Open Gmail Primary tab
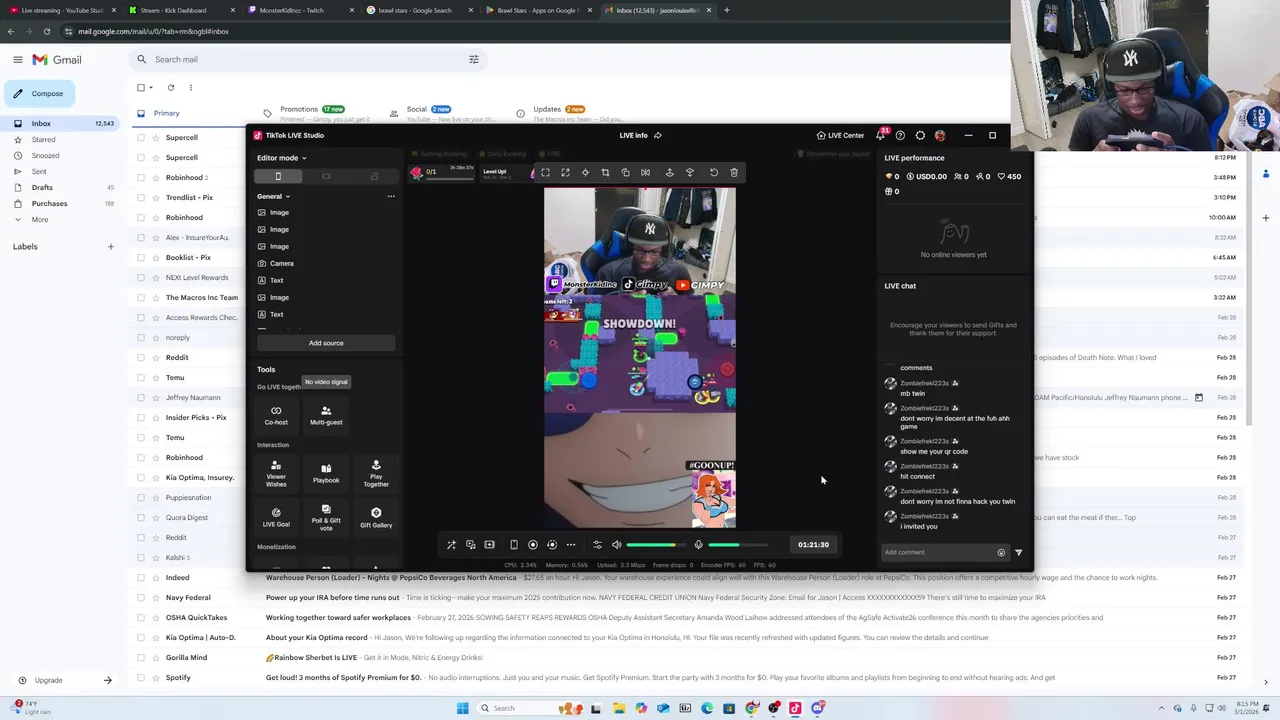The image size is (1280, 720). [192, 113]
